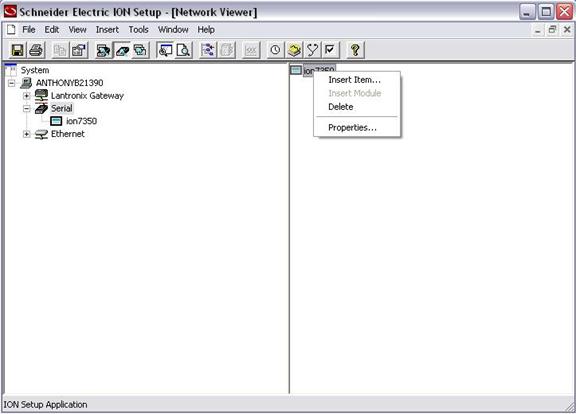Expand the Ethernet tree node
Viewport: 576px width, 414px height.
pos(26,134)
